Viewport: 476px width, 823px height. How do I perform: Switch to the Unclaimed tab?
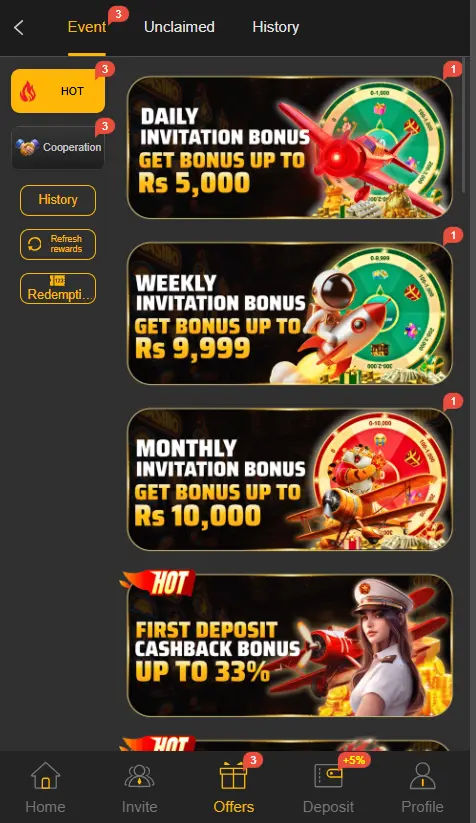coord(179,27)
